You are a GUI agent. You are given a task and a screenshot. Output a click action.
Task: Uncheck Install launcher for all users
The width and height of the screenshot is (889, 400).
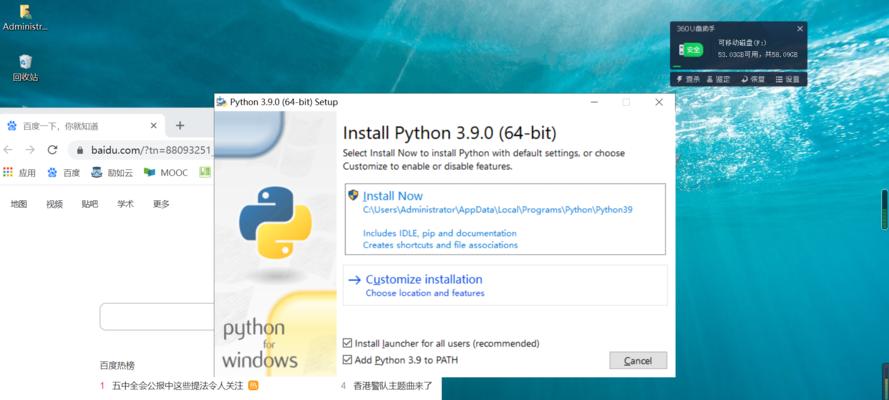(348, 343)
